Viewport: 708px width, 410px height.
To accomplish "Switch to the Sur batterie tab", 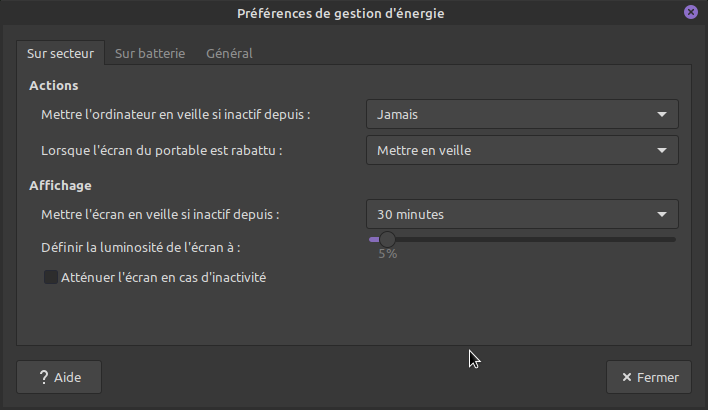I will [150, 54].
